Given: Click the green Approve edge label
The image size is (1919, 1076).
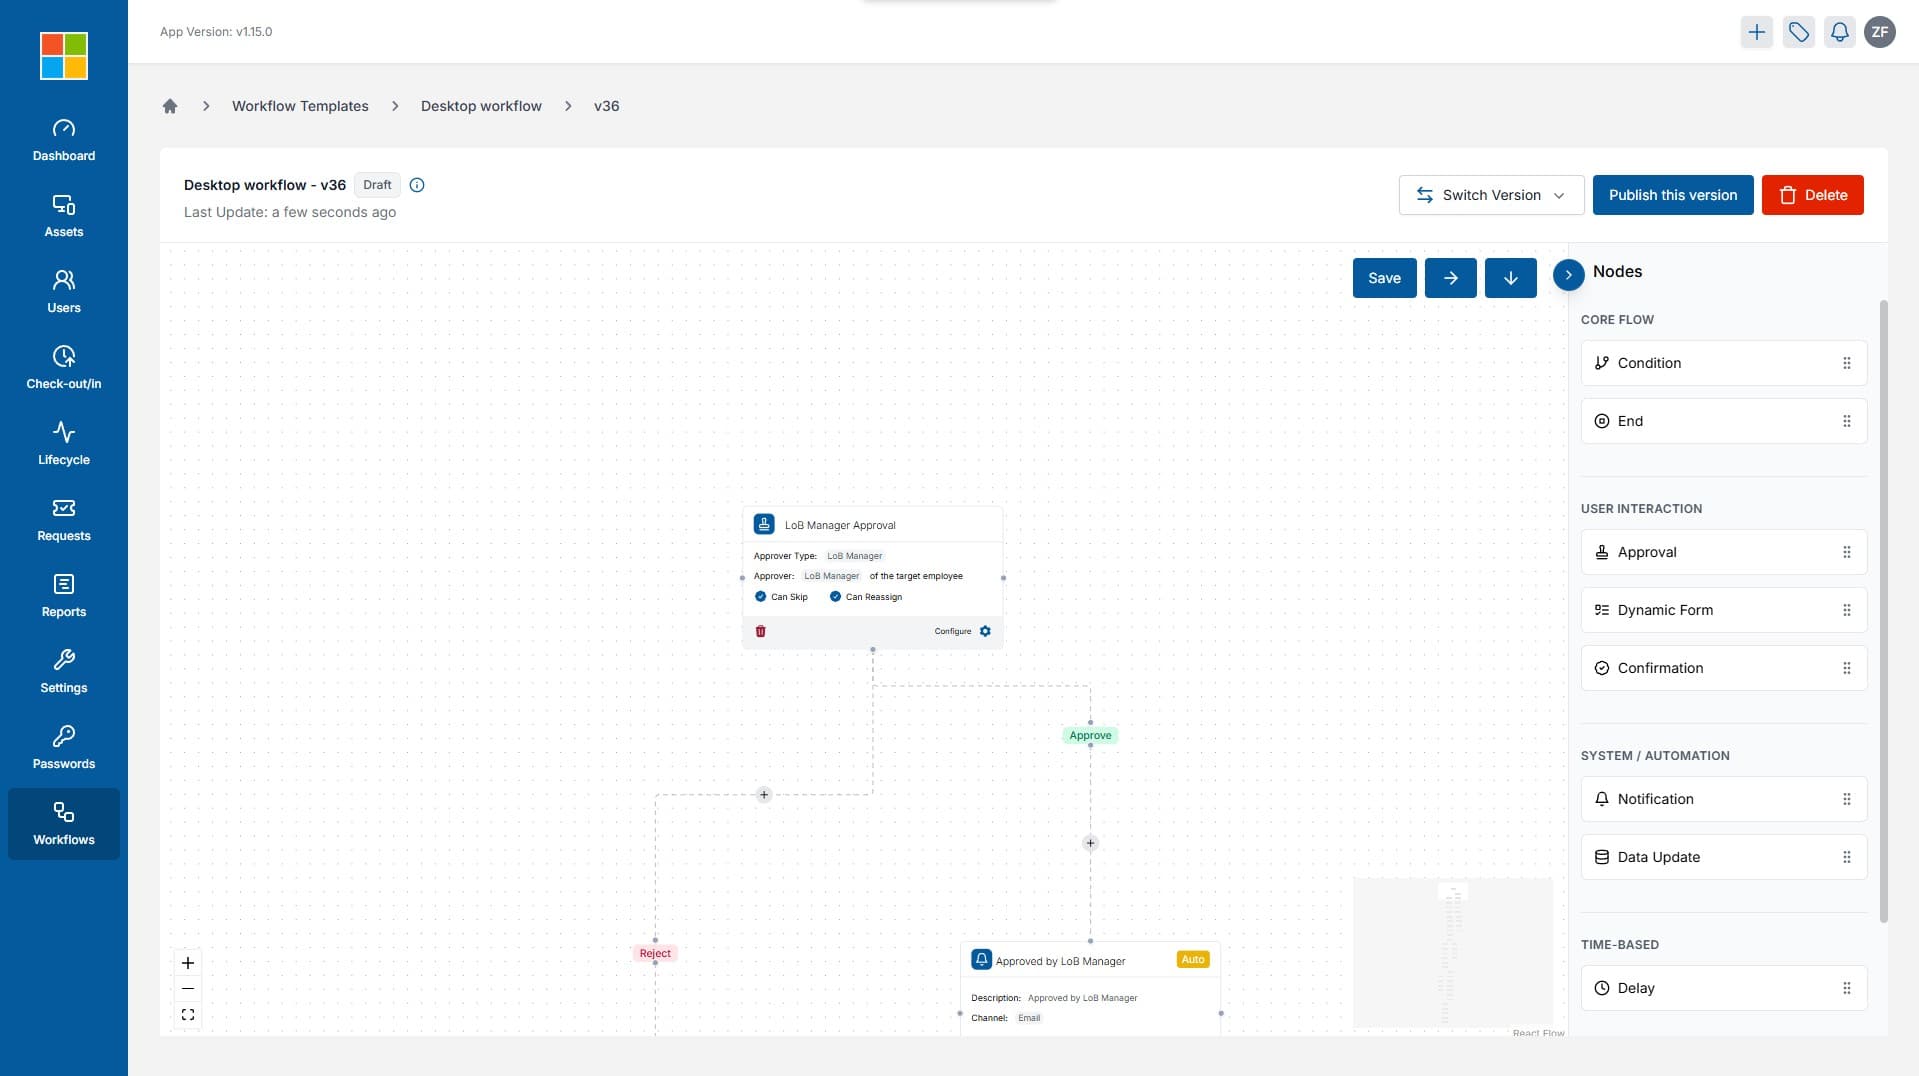Looking at the screenshot, I should coord(1090,735).
